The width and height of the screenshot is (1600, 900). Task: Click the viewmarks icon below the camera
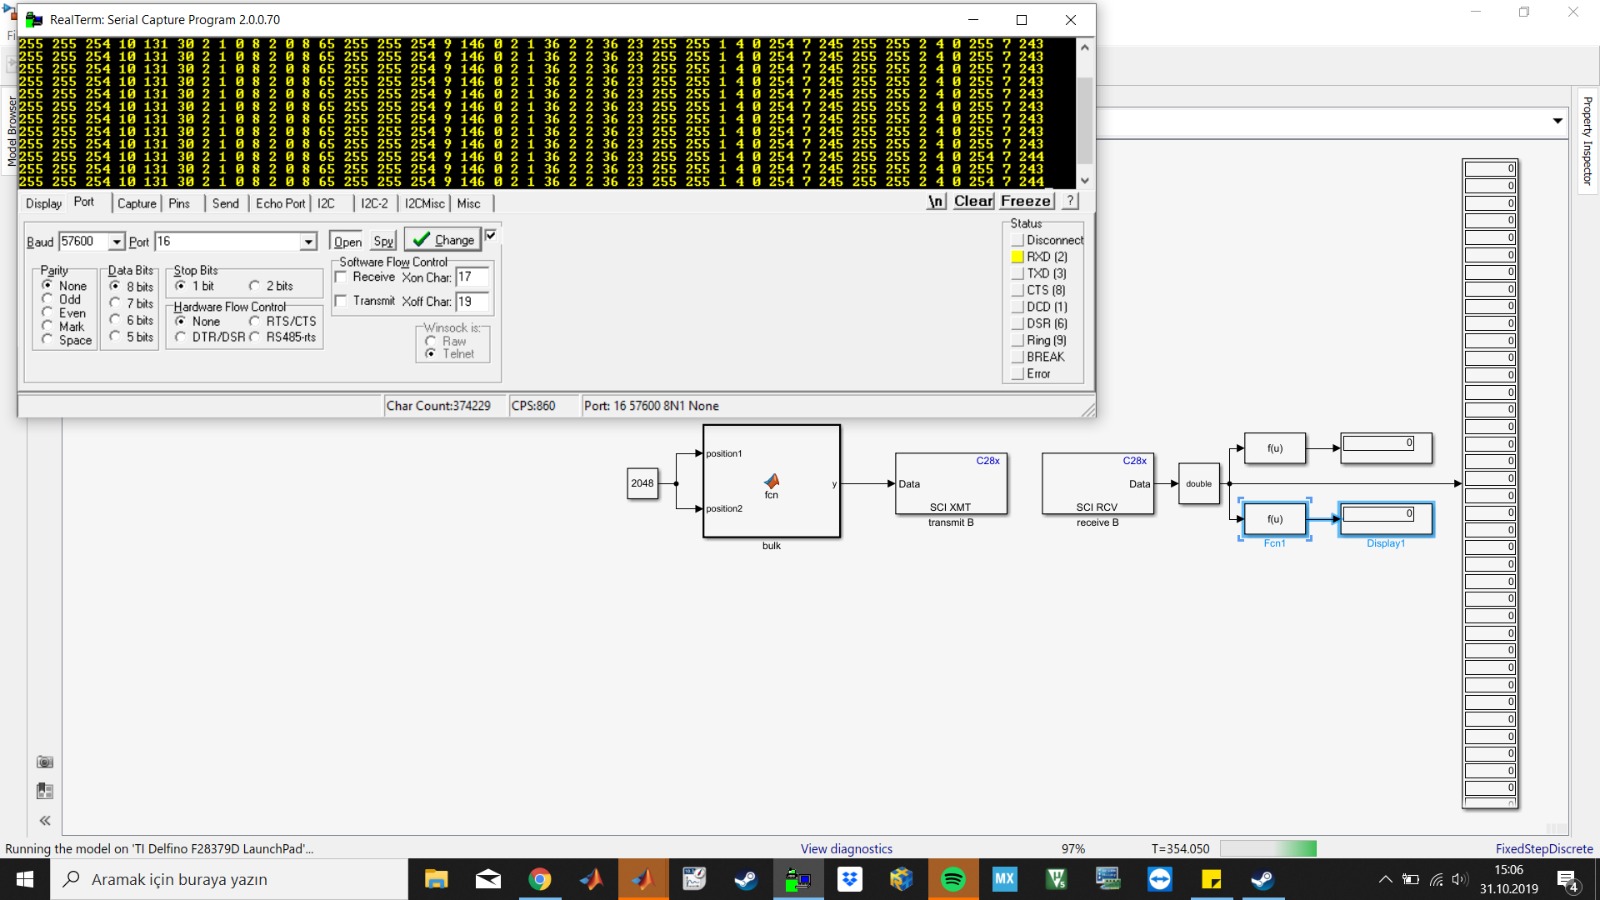point(45,791)
